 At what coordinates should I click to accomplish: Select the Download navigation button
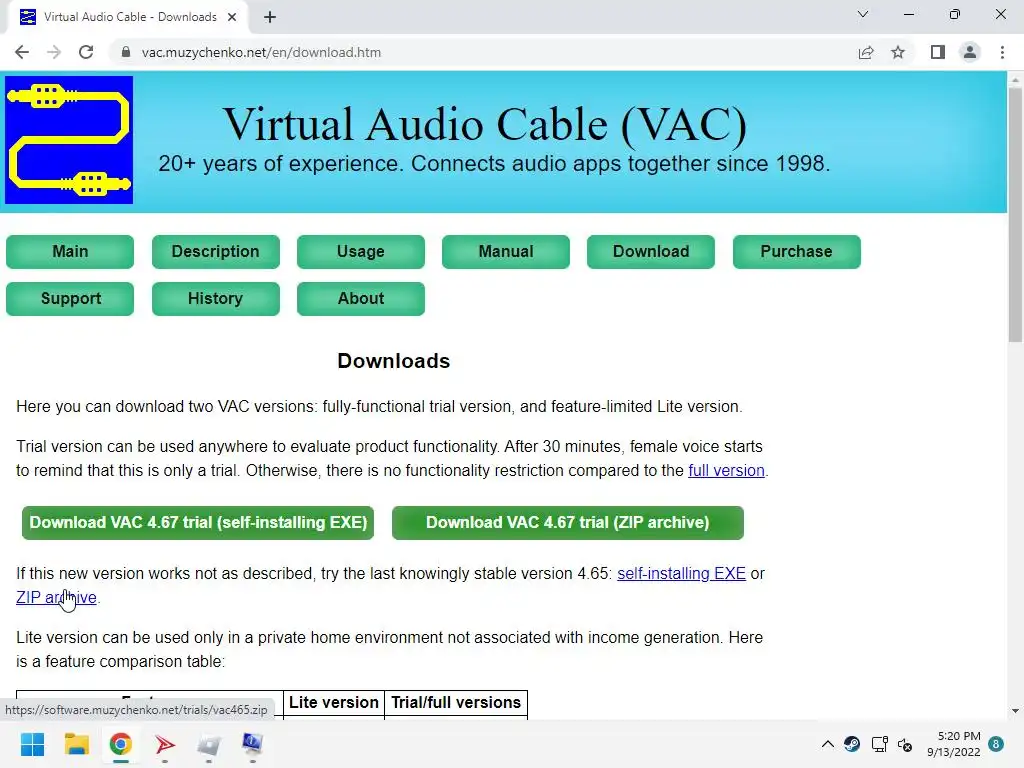click(x=651, y=251)
